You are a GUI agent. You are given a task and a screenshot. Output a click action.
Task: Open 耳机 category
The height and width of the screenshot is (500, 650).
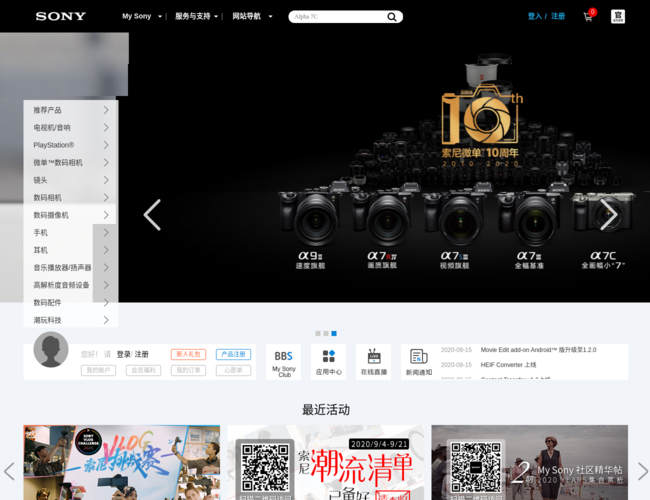coord(71,250)
